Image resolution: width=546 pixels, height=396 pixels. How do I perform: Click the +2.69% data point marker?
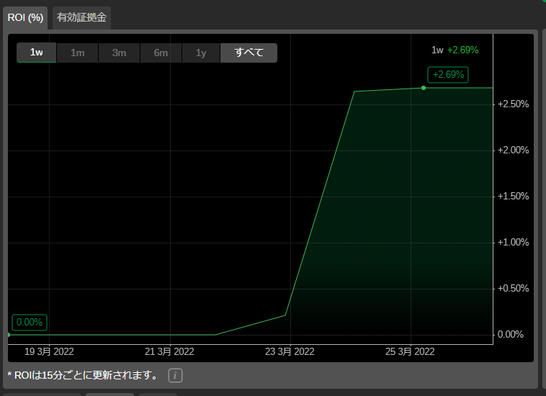coord(423,88)
